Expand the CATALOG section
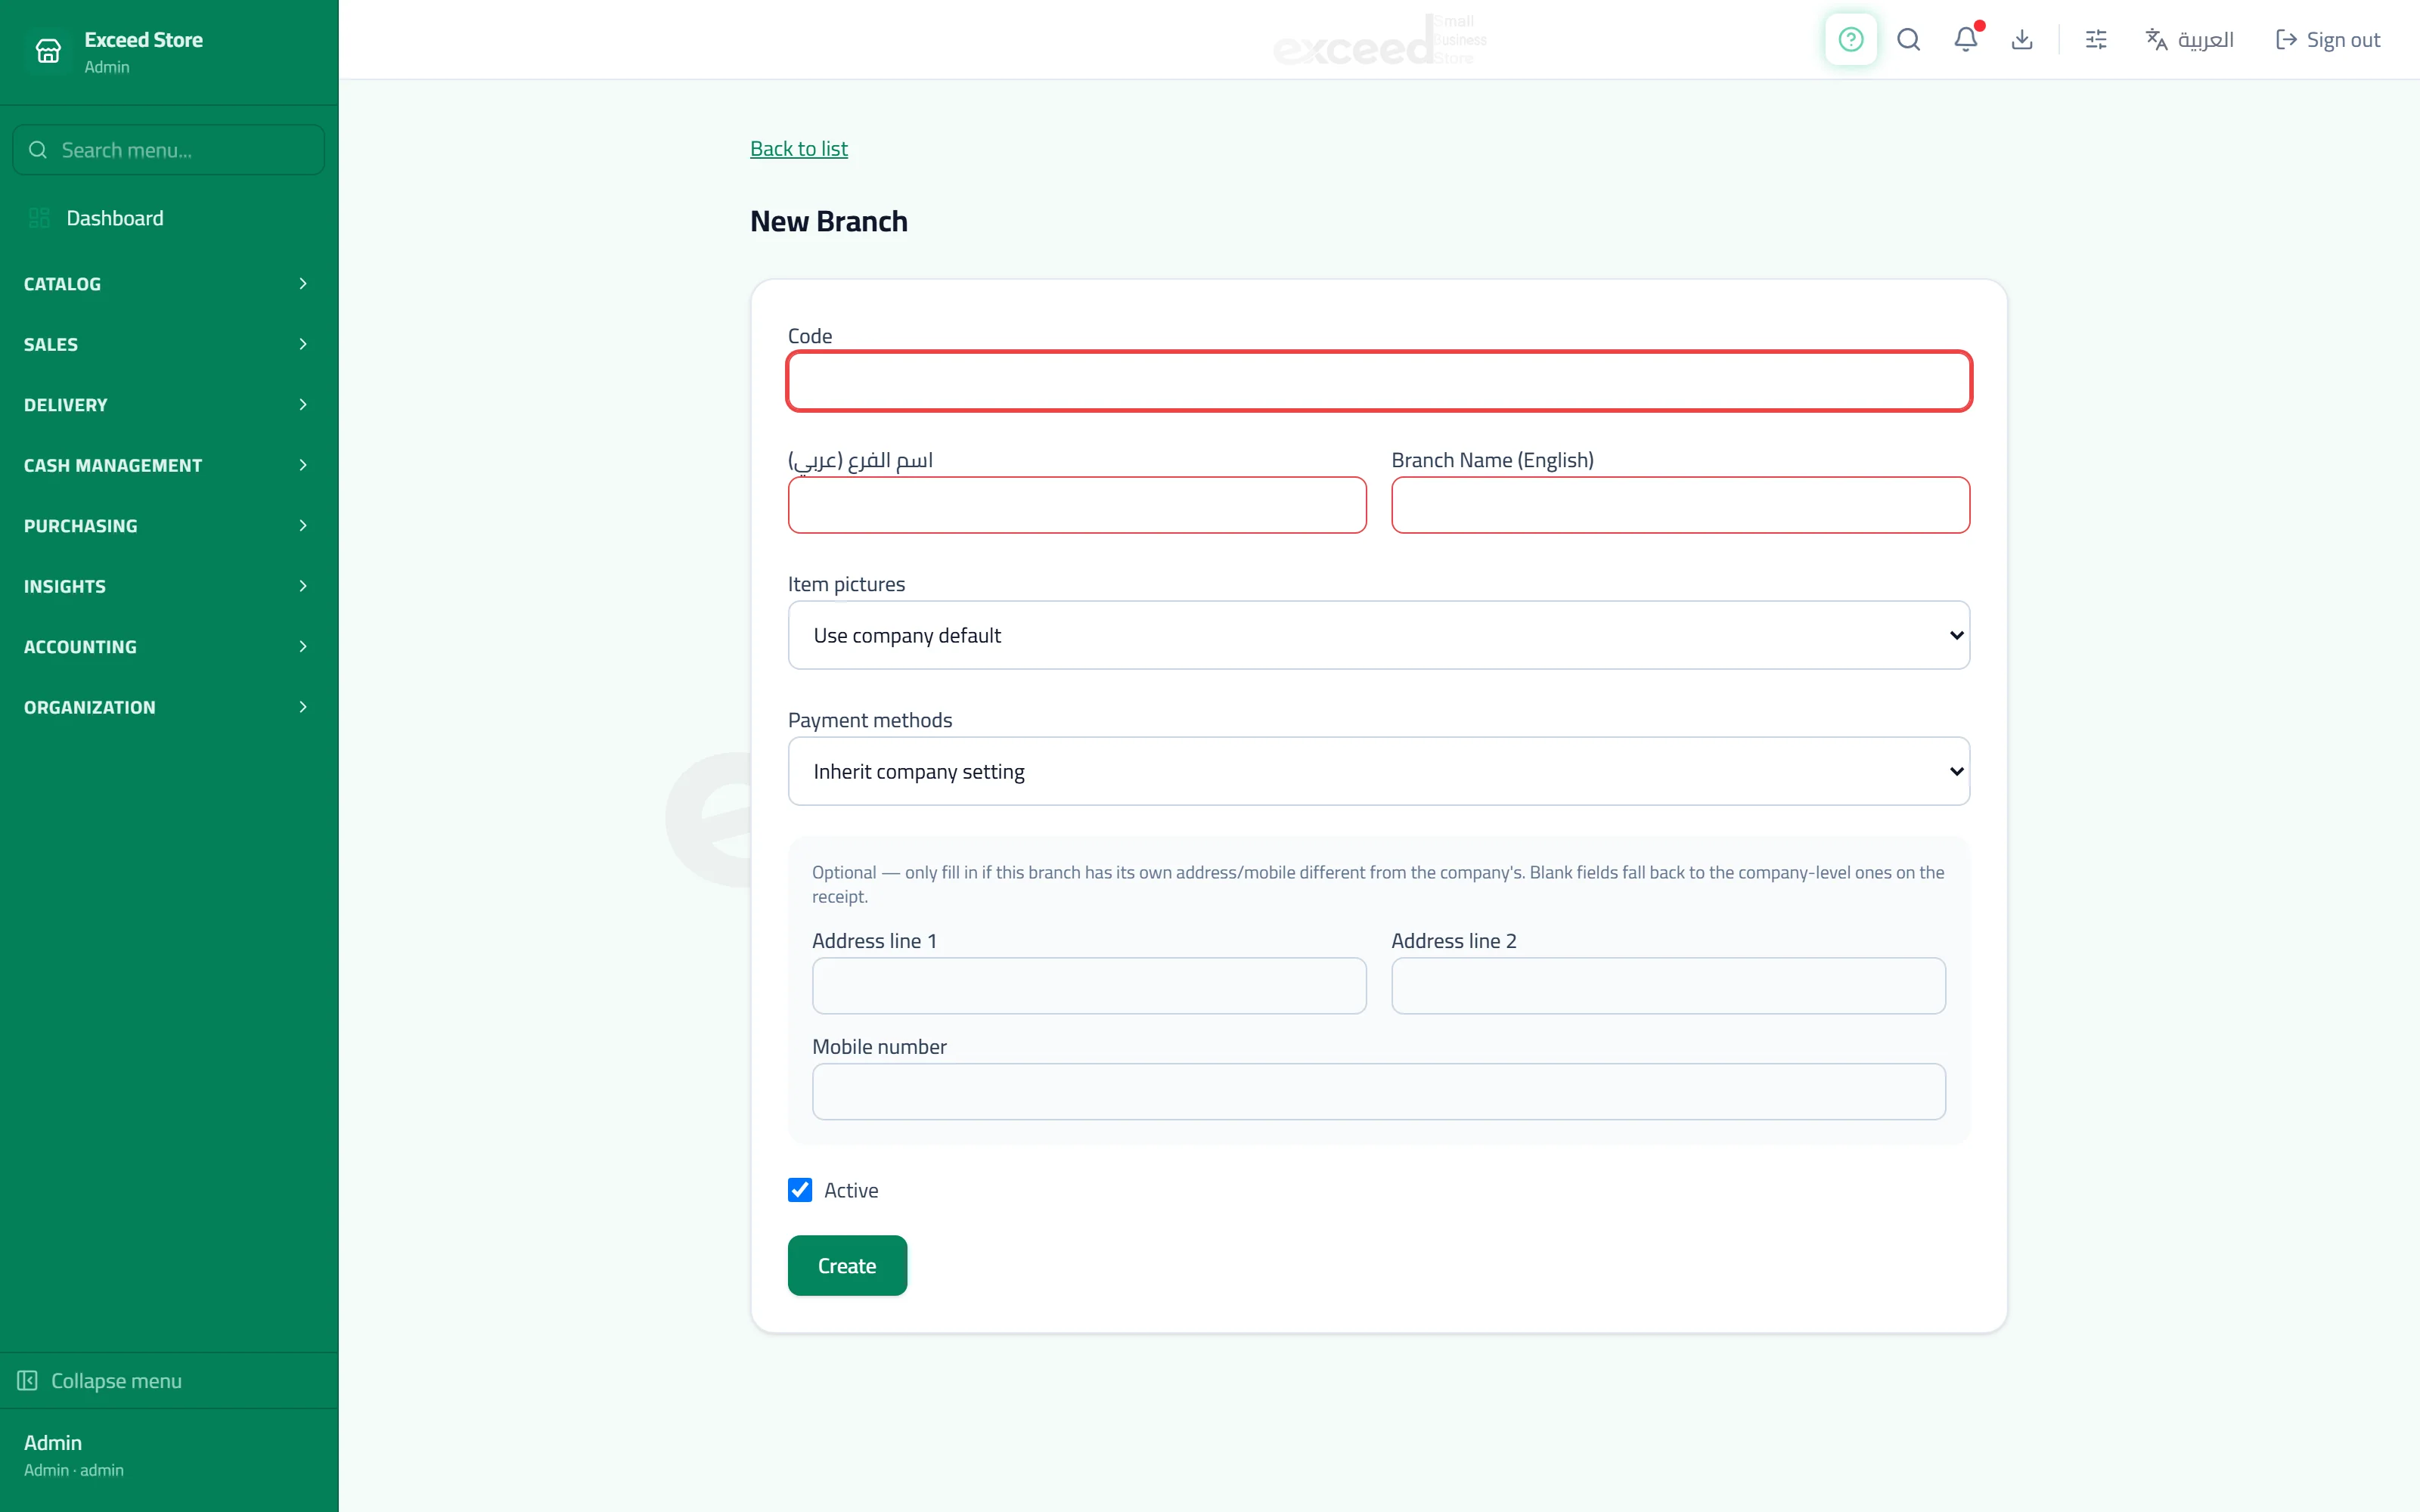 tap(168, 284)
